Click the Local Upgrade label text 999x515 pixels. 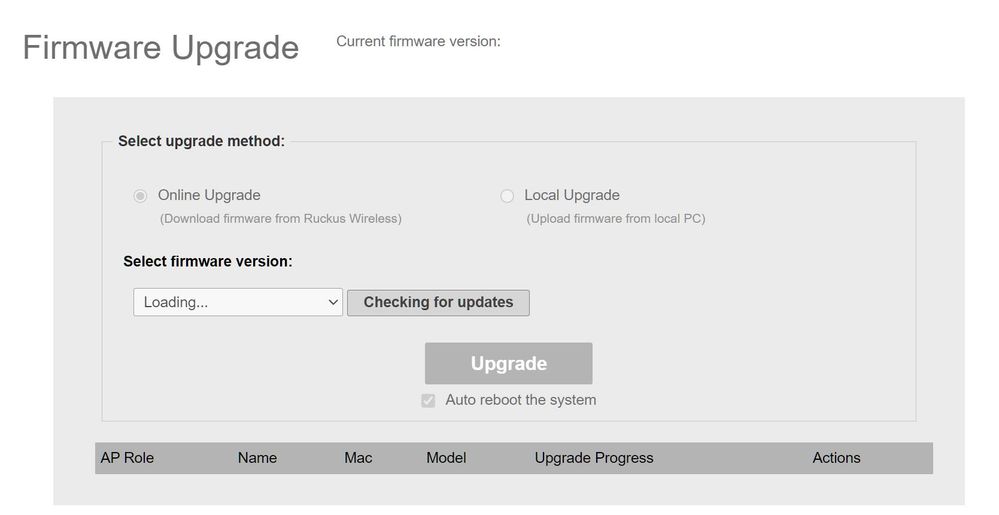[572, 195]
